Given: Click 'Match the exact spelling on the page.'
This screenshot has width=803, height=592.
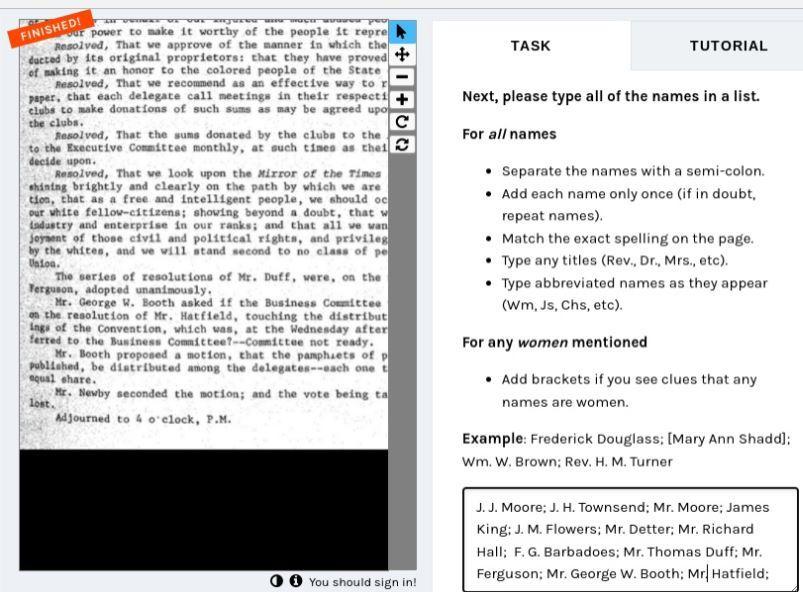Looking at the screenshot, I should point(627,239).
